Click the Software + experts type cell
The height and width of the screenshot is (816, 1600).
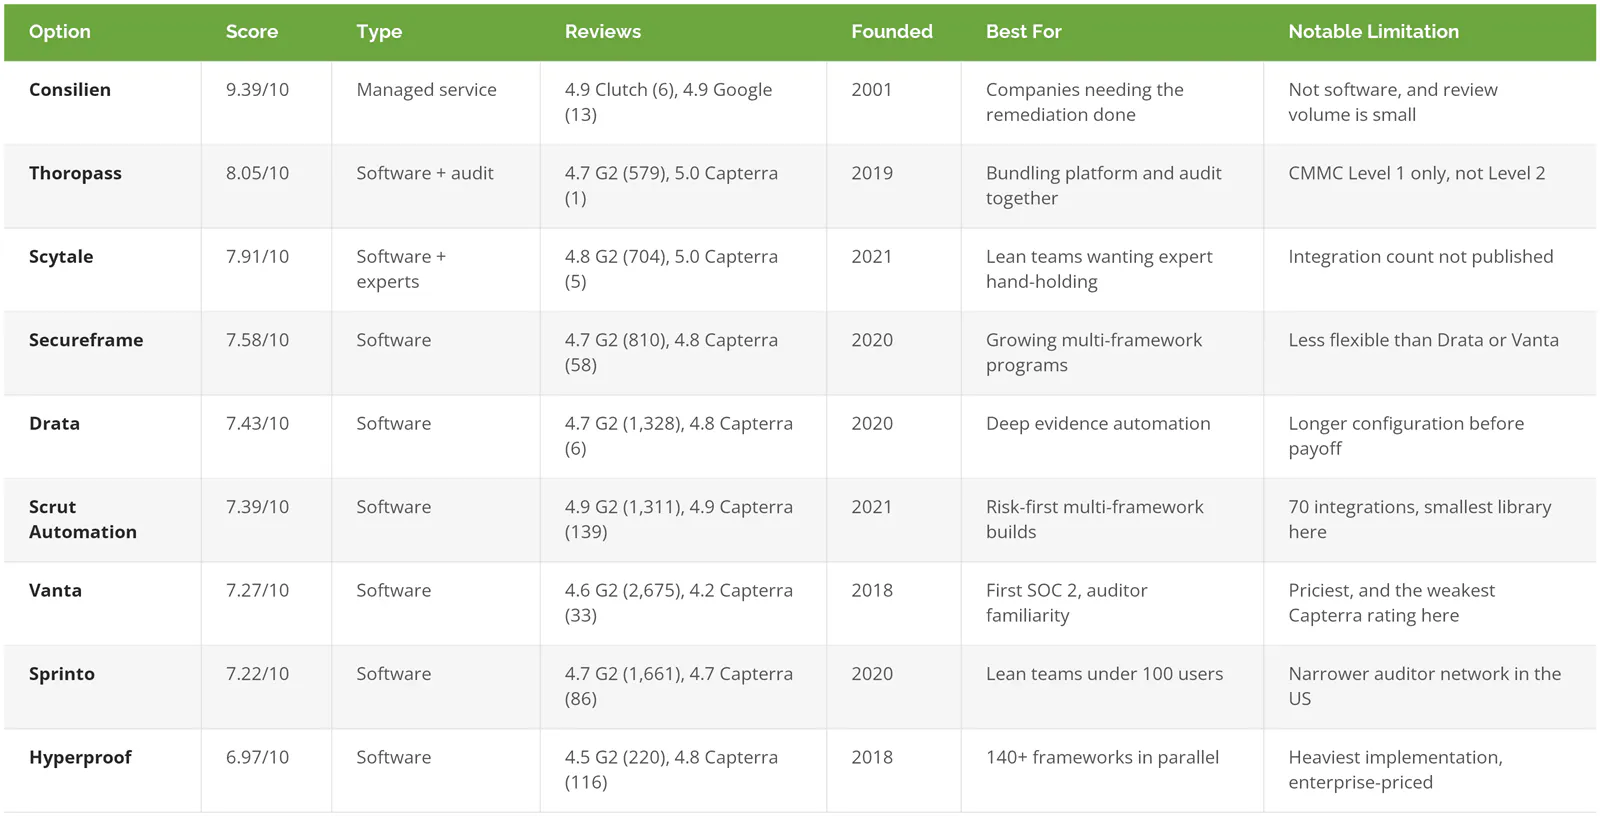click(402, 269)
